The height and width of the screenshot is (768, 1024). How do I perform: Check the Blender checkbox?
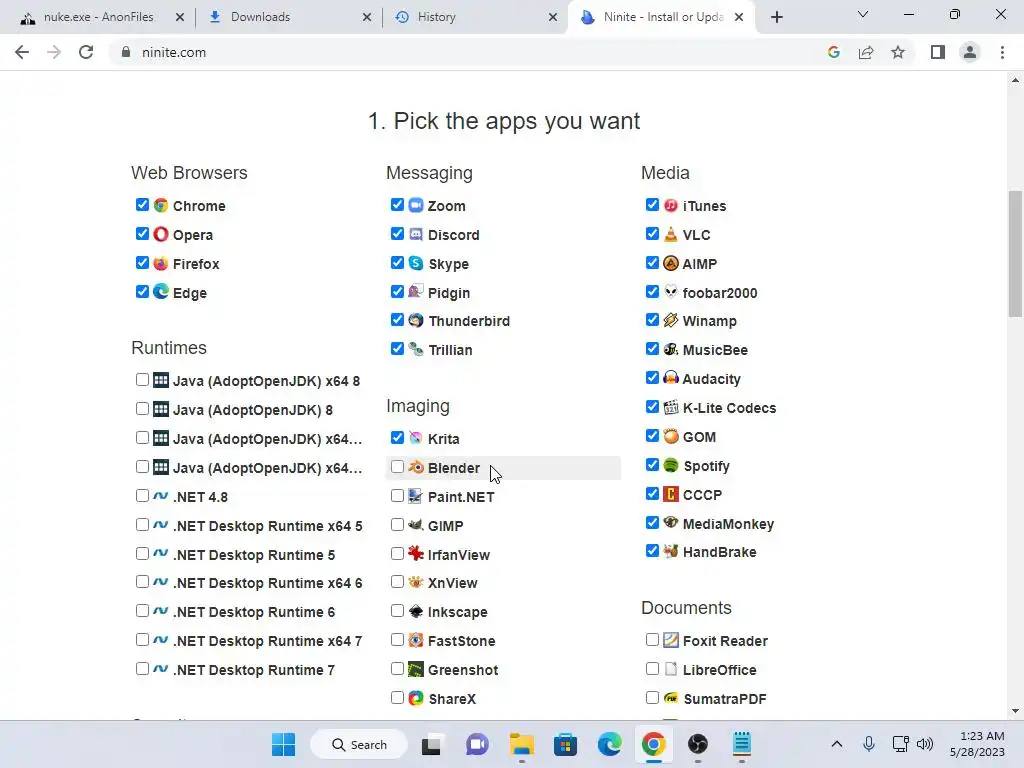point(397,467)
